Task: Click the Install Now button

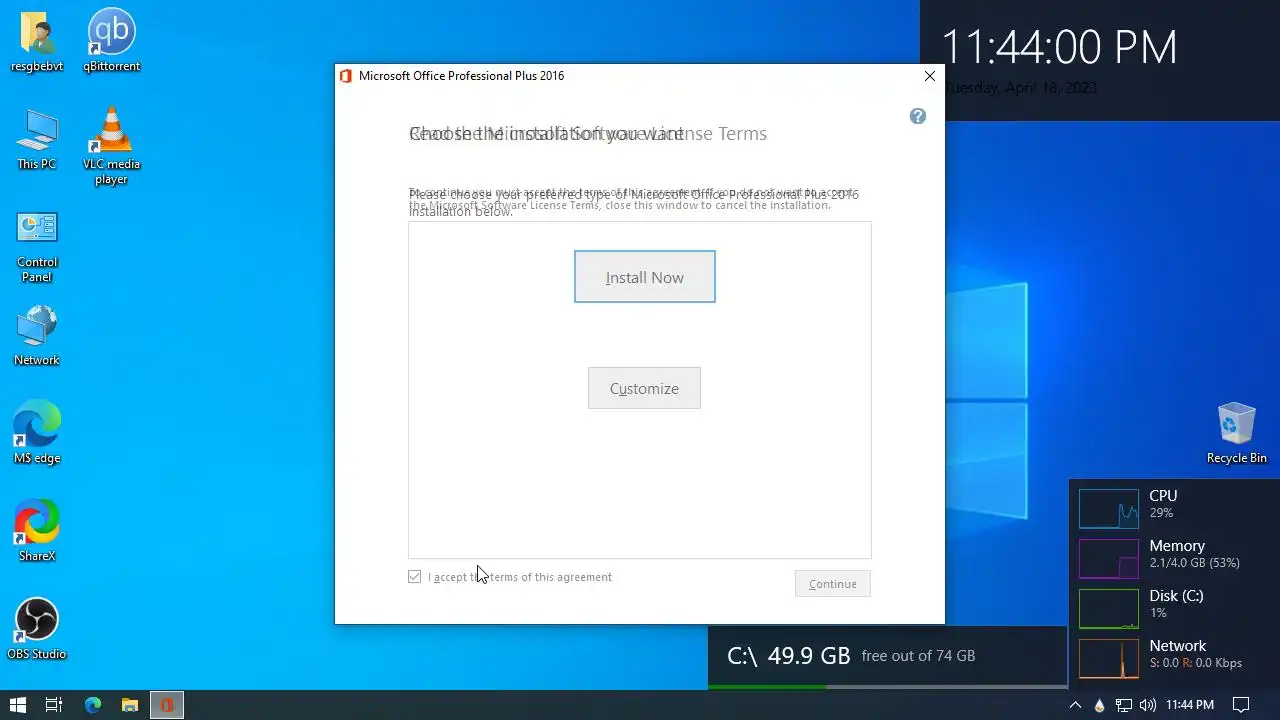Action: pyautogui.click(x=644, y=277)
